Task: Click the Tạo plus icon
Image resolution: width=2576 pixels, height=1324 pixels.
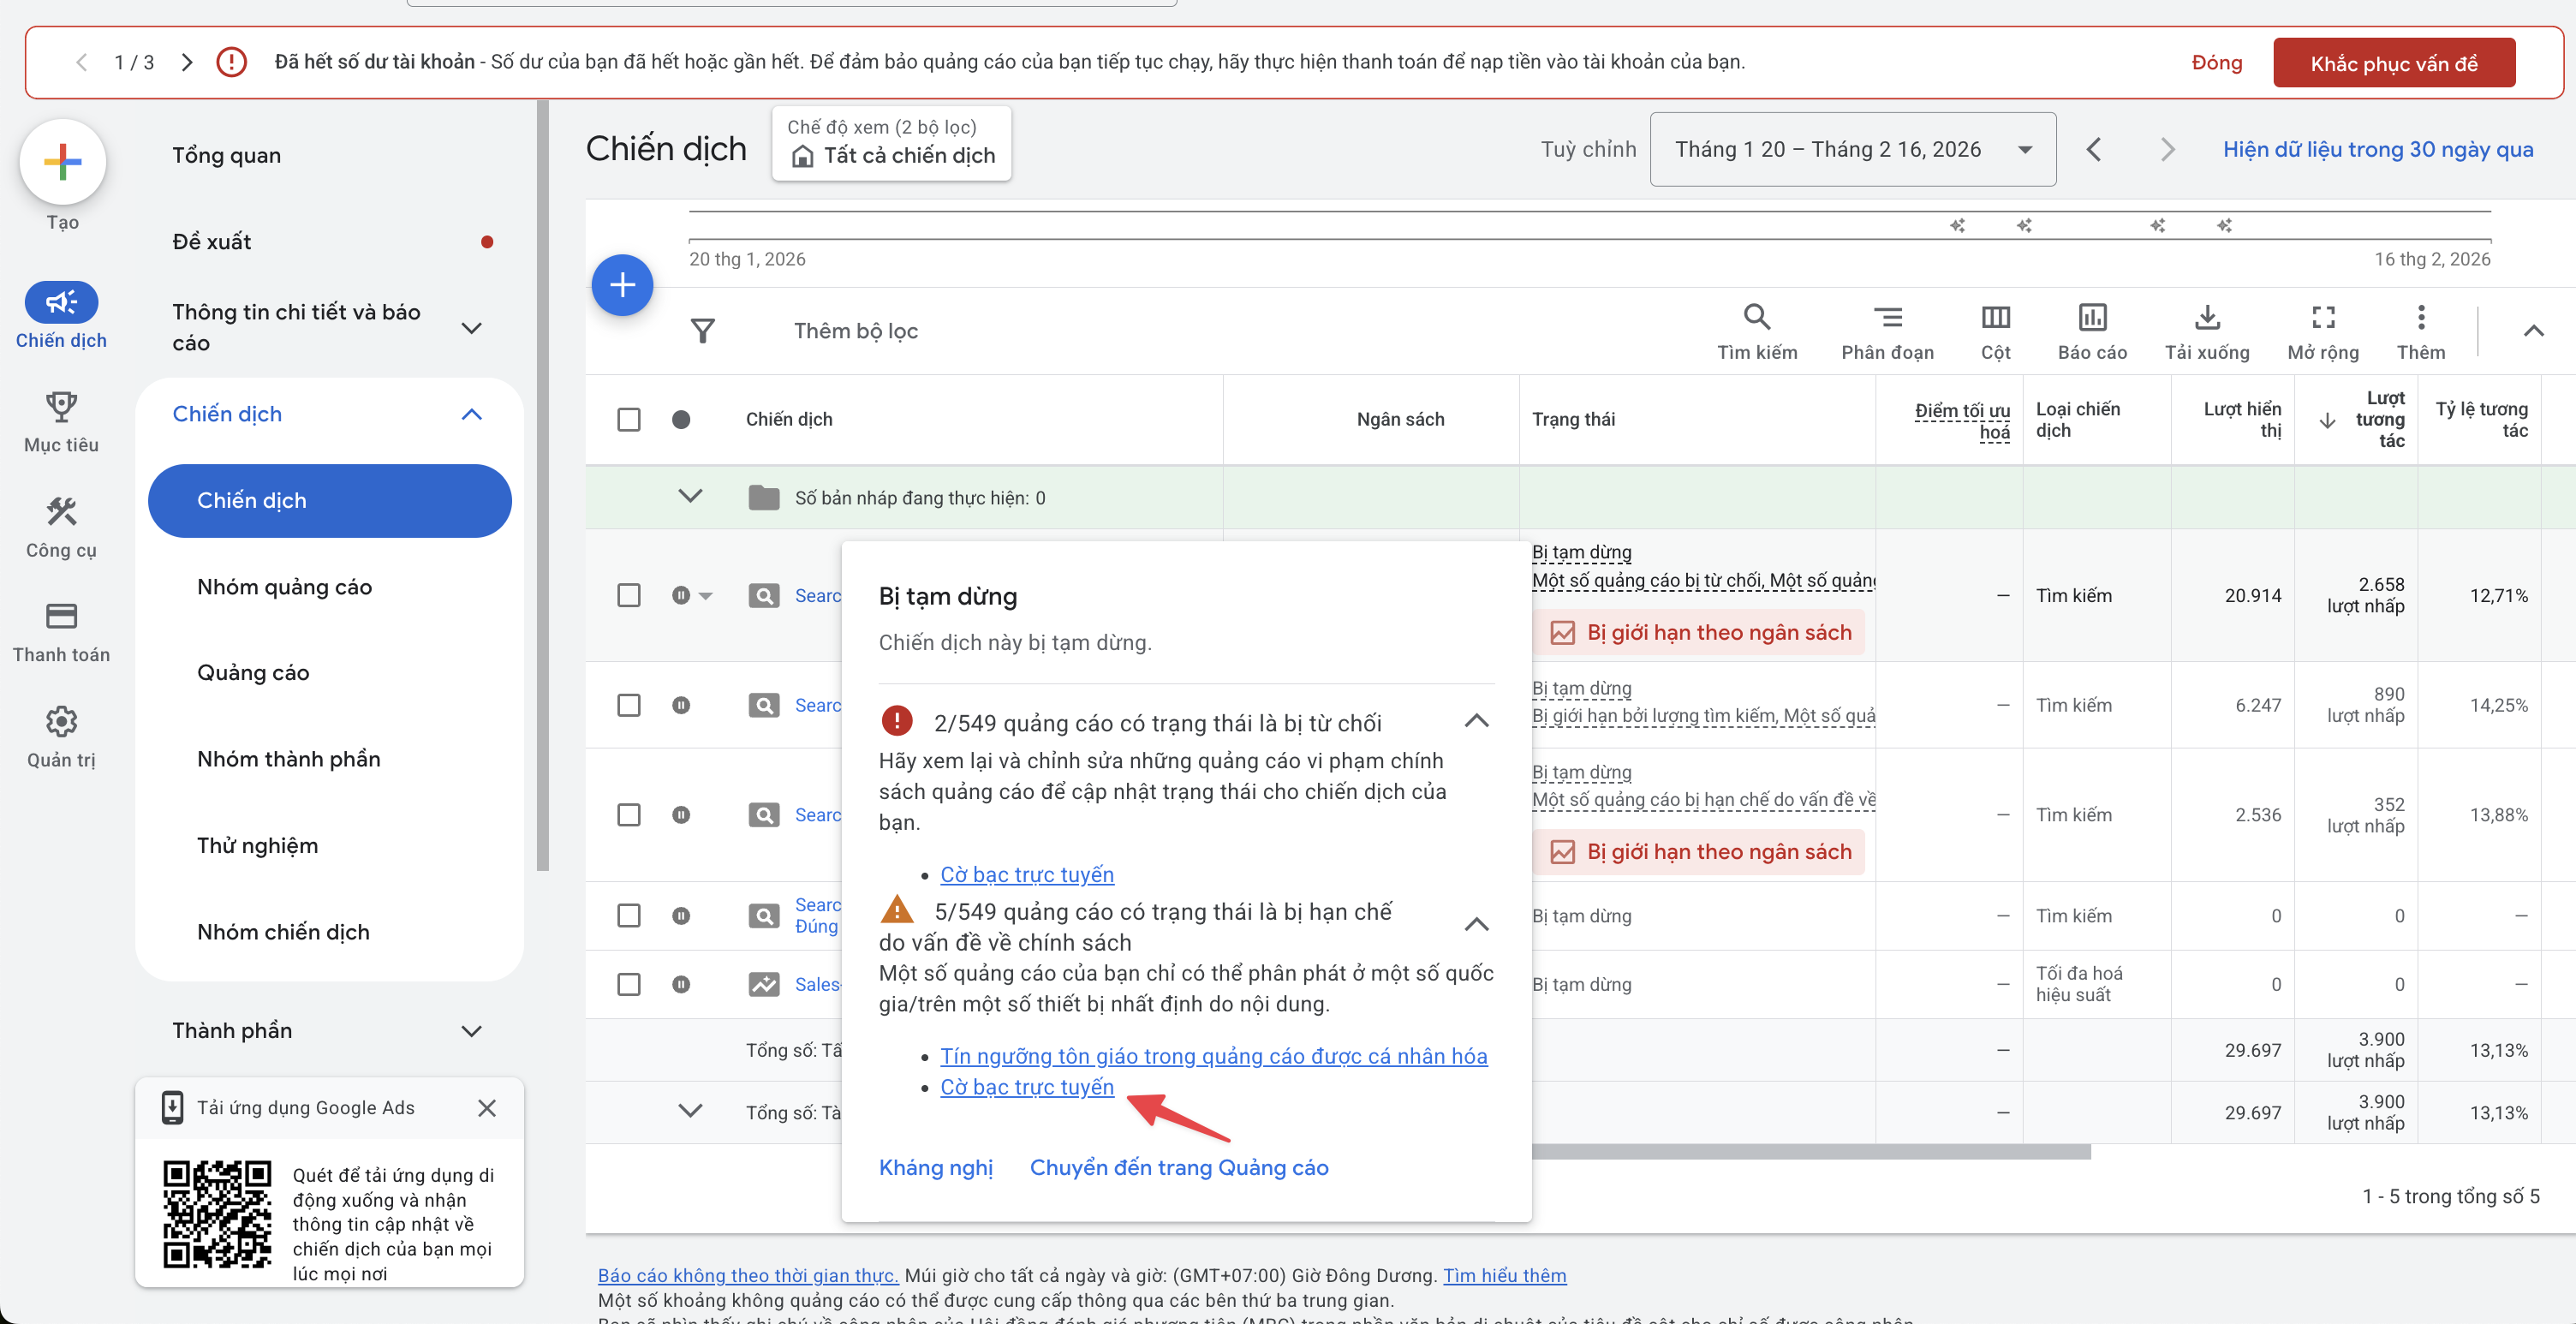Action: [x=62, y=162]
